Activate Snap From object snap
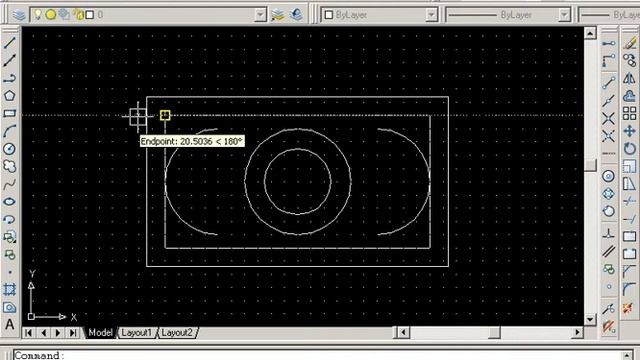The width and height of the screenshot is (640, 360). click(x=609, y=60)
